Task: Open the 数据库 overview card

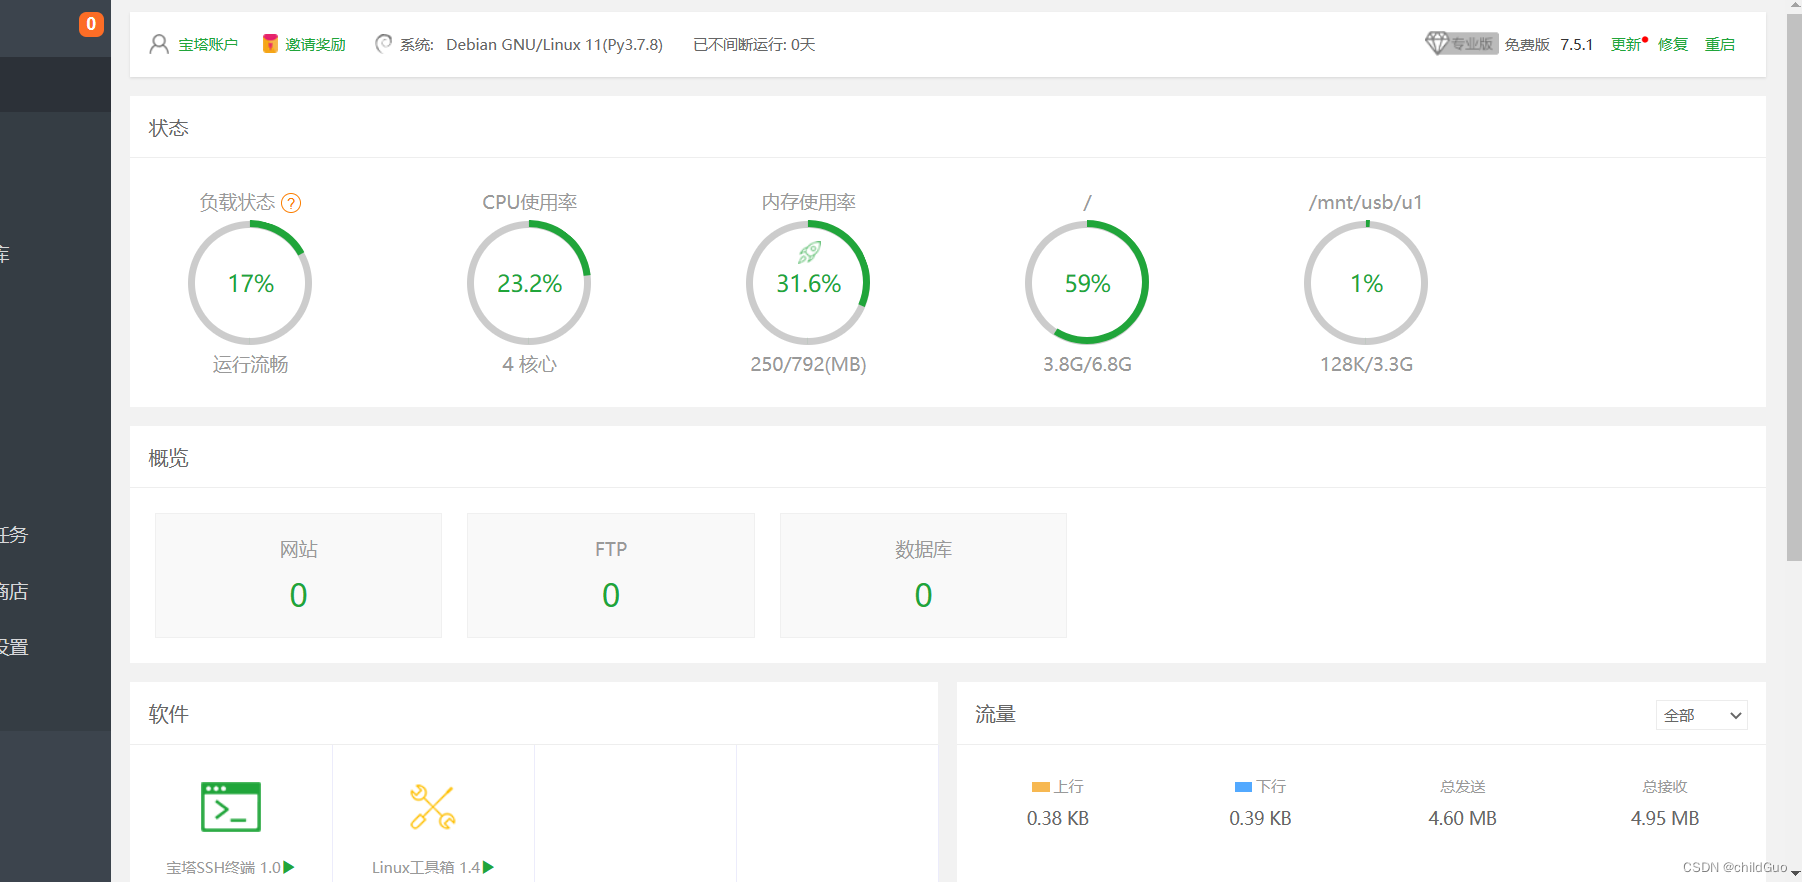Action: (x=923, y=575)
